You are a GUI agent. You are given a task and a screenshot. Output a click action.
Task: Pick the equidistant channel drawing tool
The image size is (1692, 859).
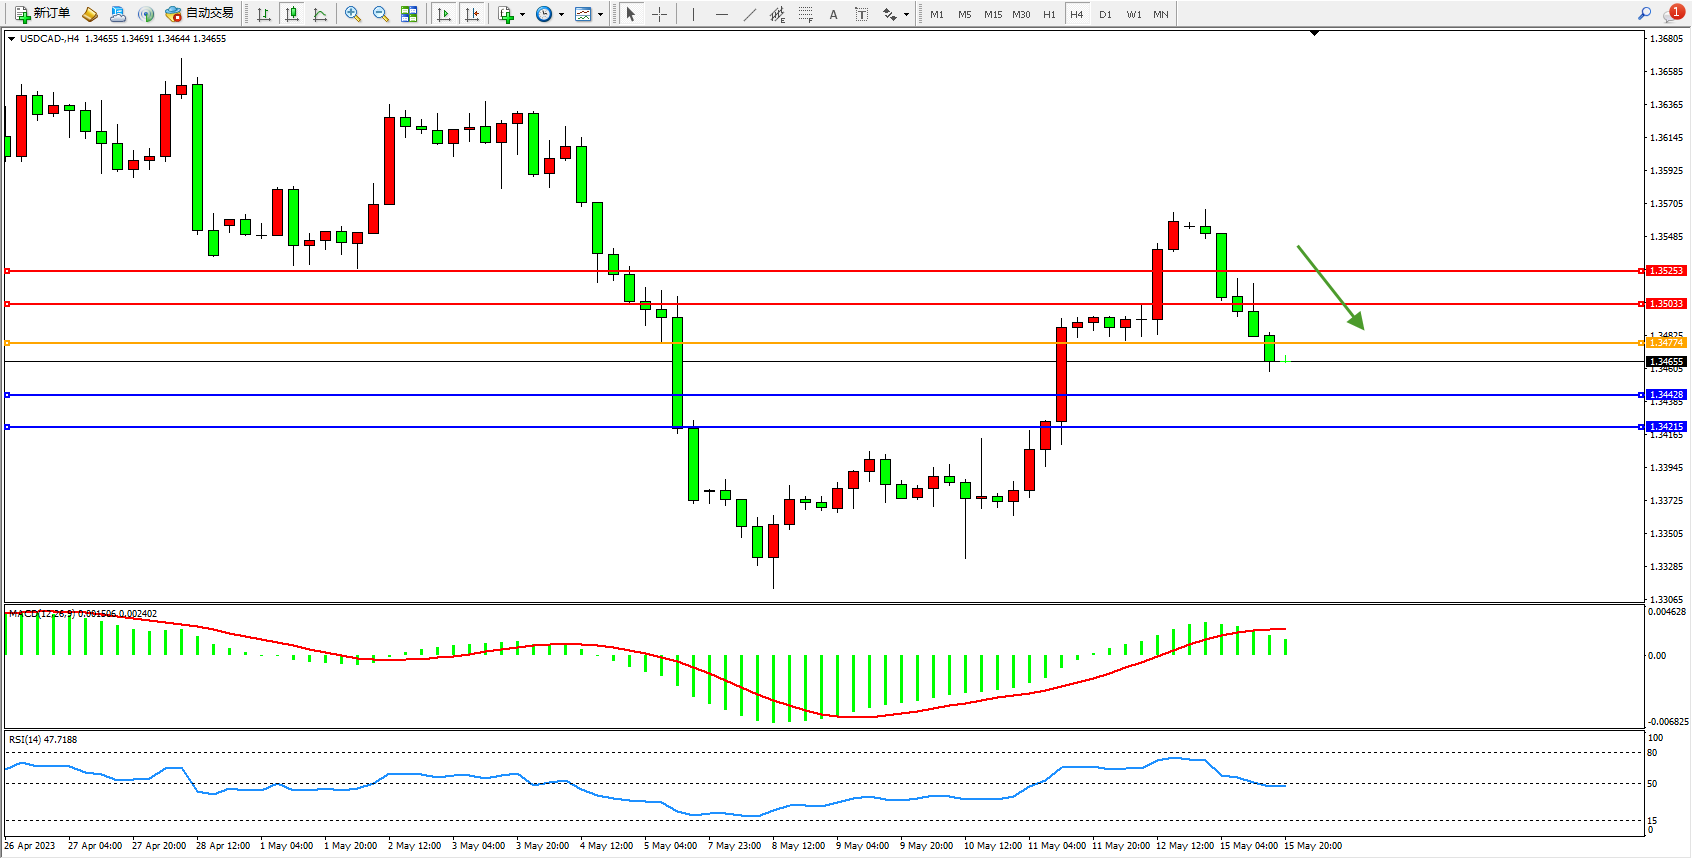[777, 14]
